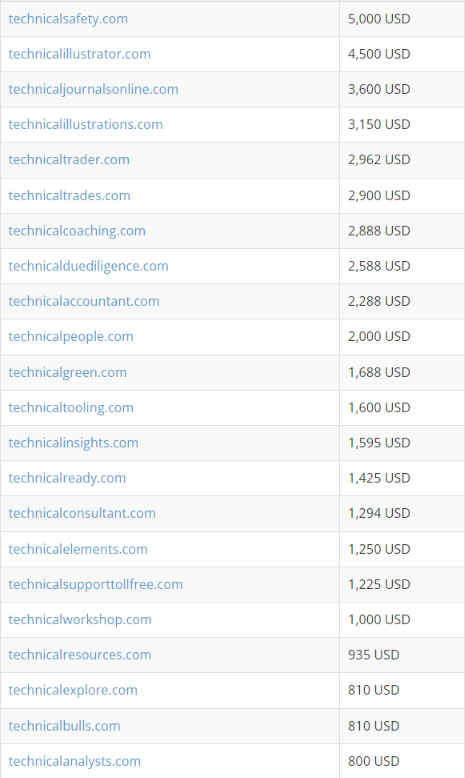The image size is (465, 778).
Task: Open technicaljournalsonline.com listing
Action: pyautogui.click(x=93, y=89)
